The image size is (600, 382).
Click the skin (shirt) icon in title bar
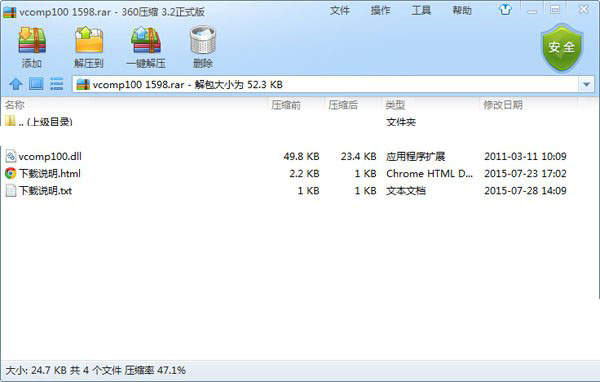[505, 10]
